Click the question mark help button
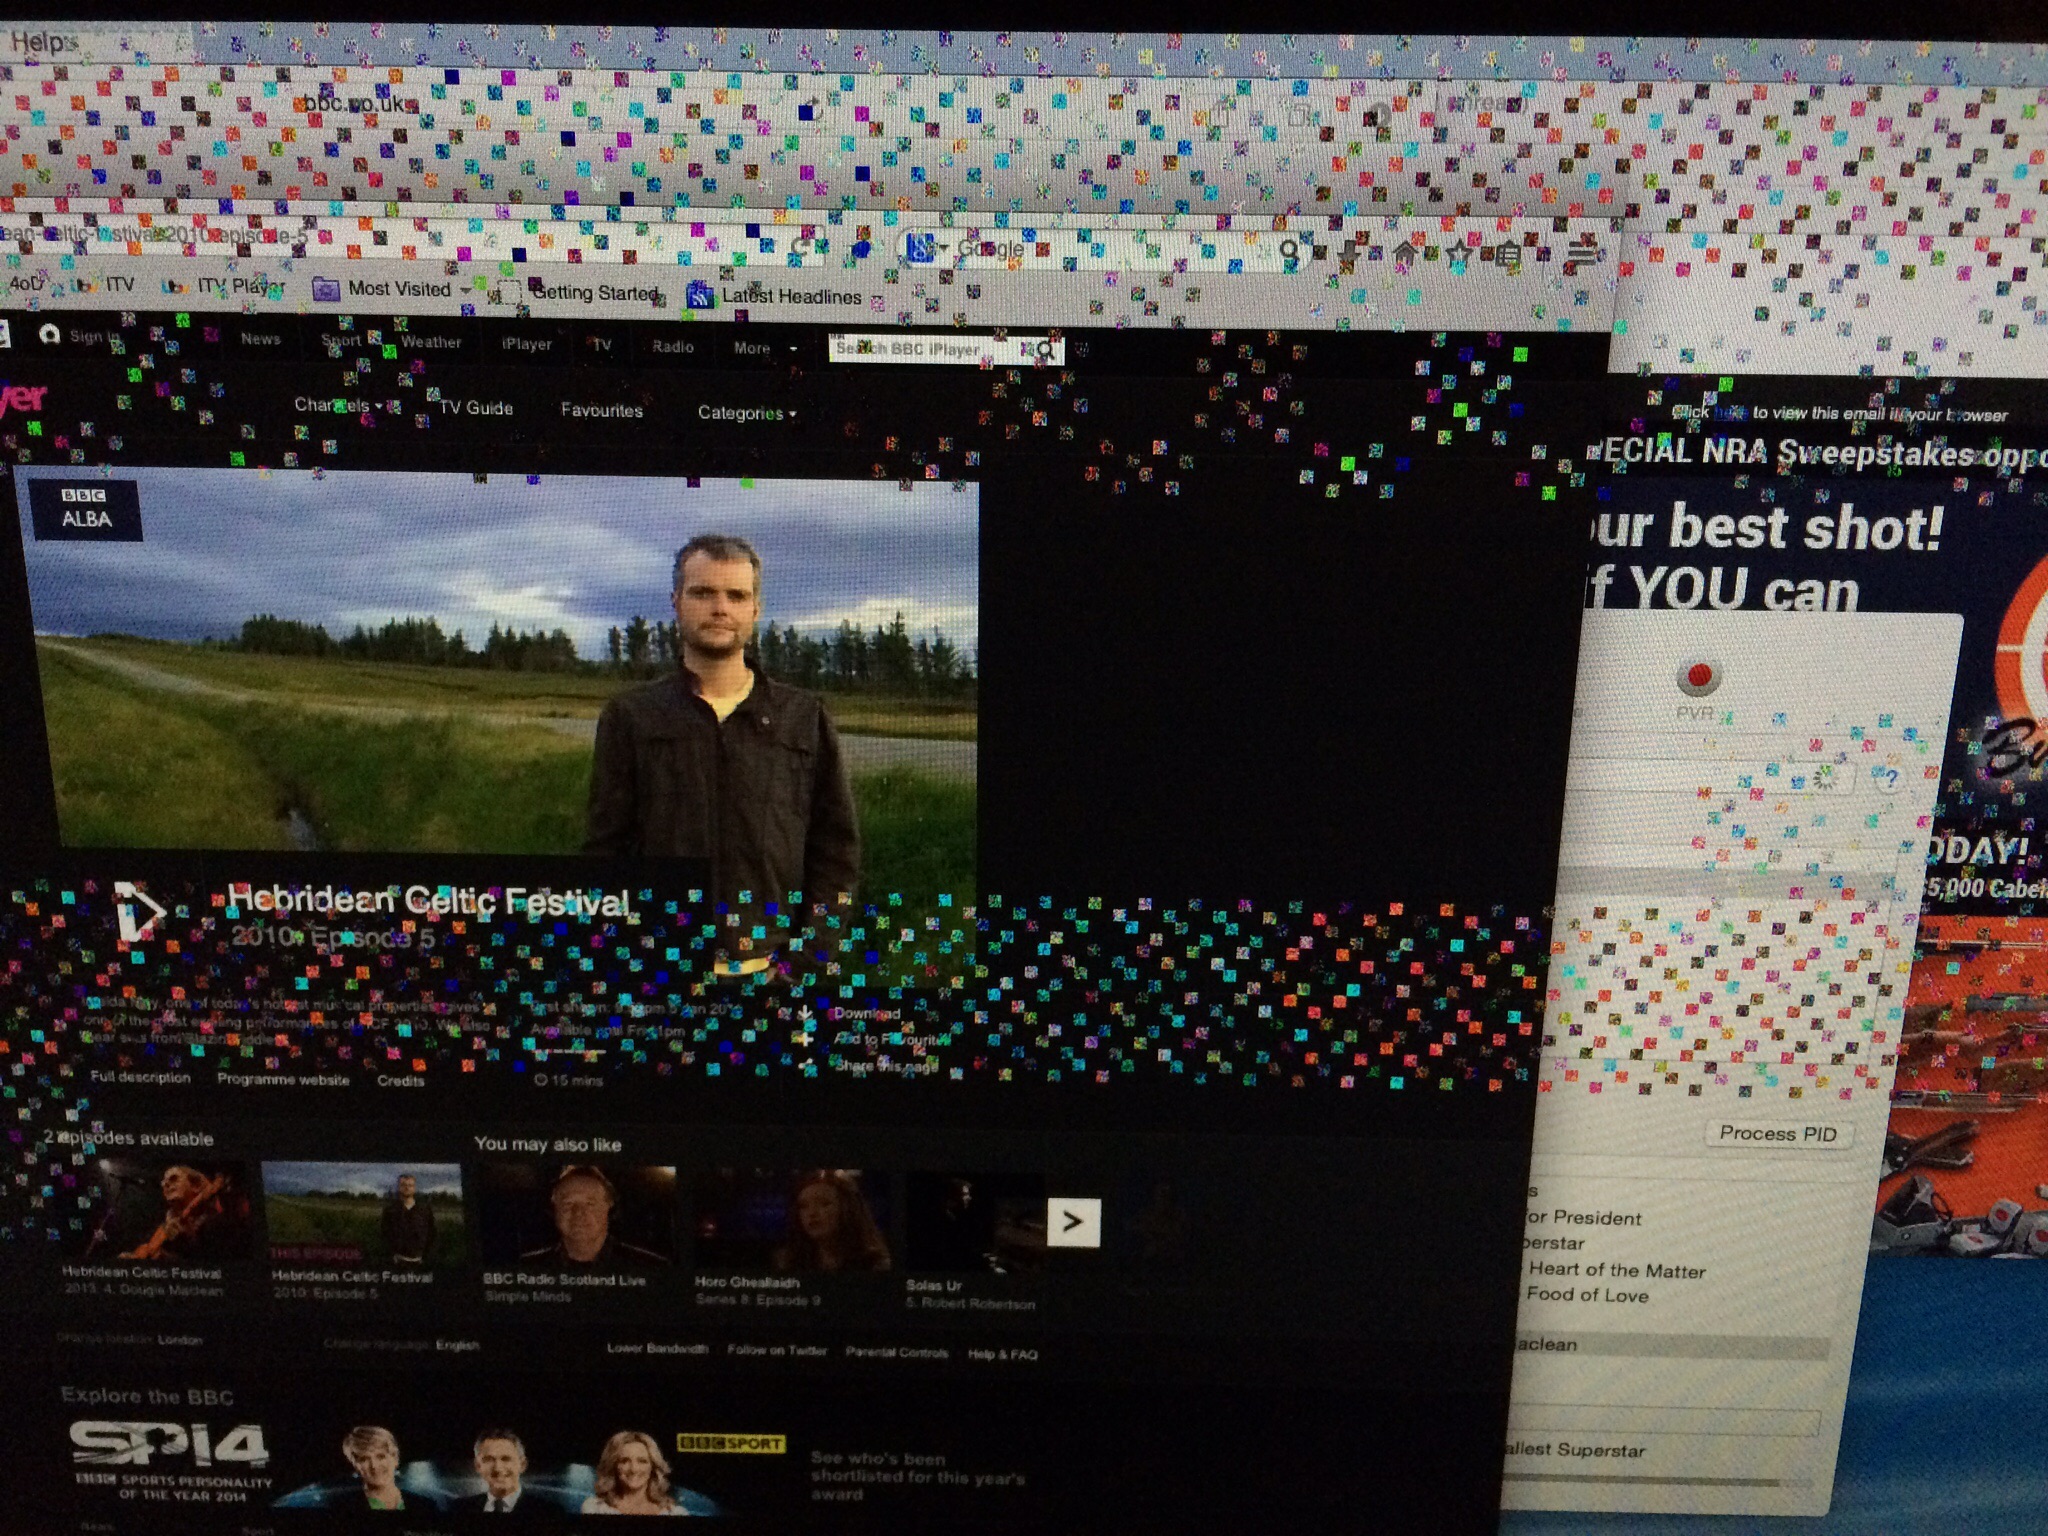Screen dimensions: 2048x1536 1889,780
